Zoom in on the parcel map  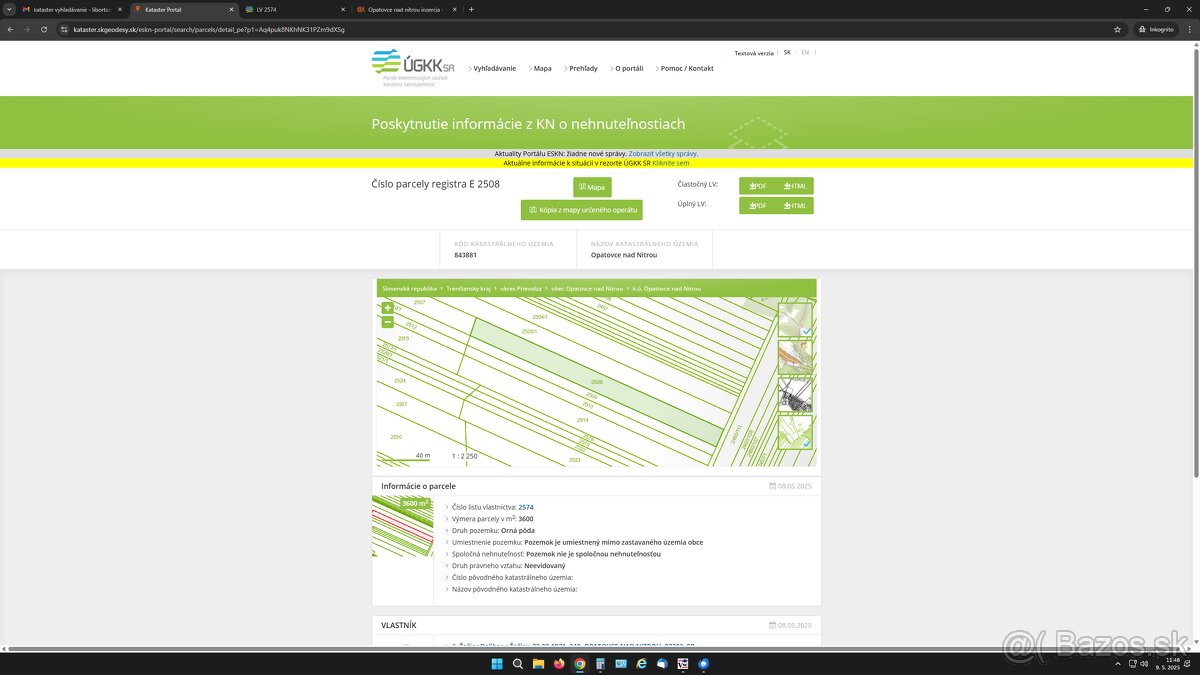387,308
